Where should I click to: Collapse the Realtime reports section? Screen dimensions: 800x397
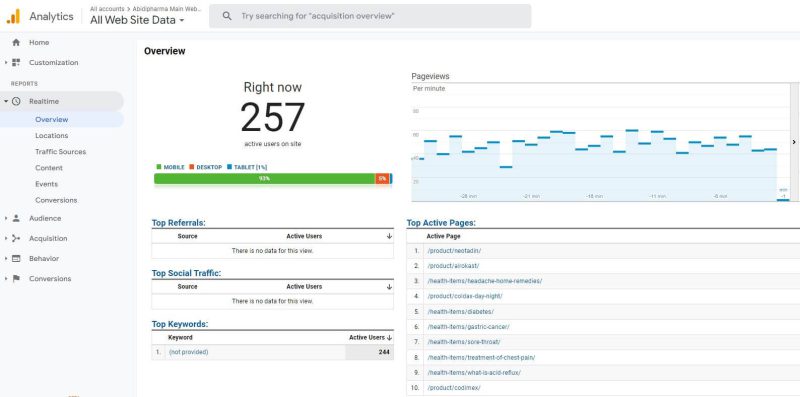click(6, 101)
